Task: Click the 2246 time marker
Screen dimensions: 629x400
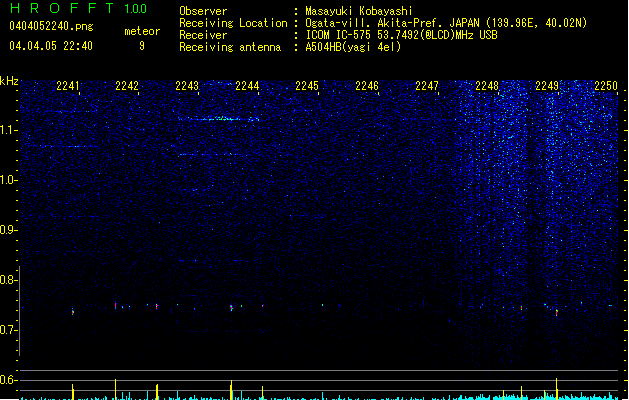Action: coord(367,86)
